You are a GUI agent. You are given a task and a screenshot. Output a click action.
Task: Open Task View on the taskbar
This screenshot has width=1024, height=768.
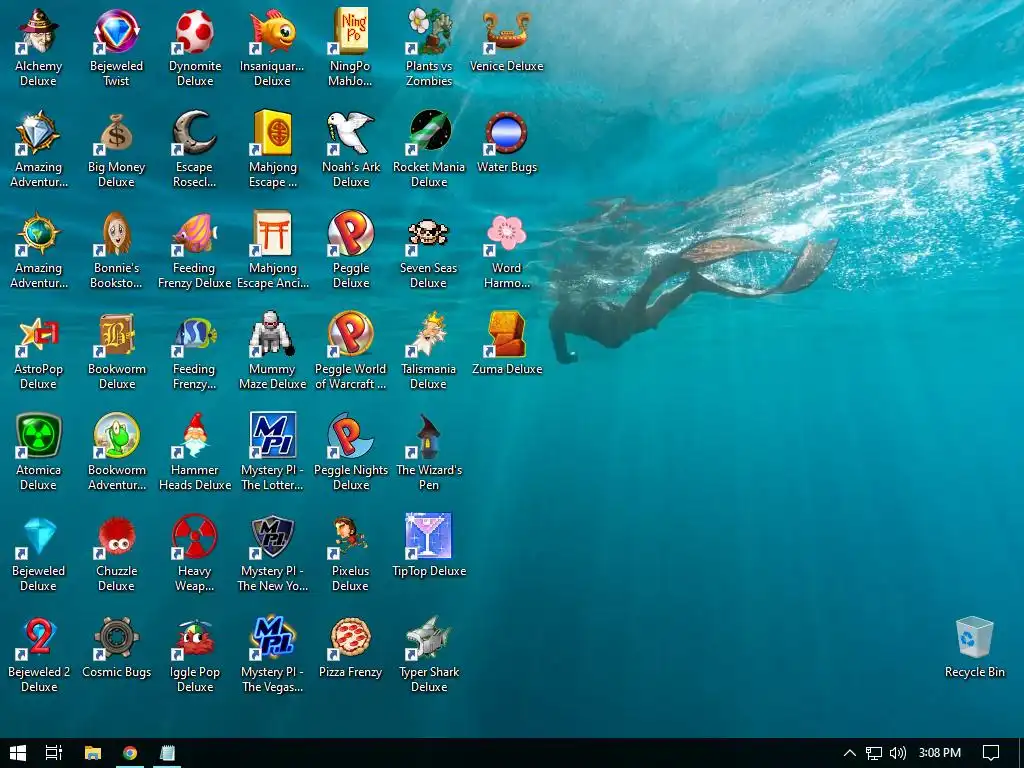(54, 753)
